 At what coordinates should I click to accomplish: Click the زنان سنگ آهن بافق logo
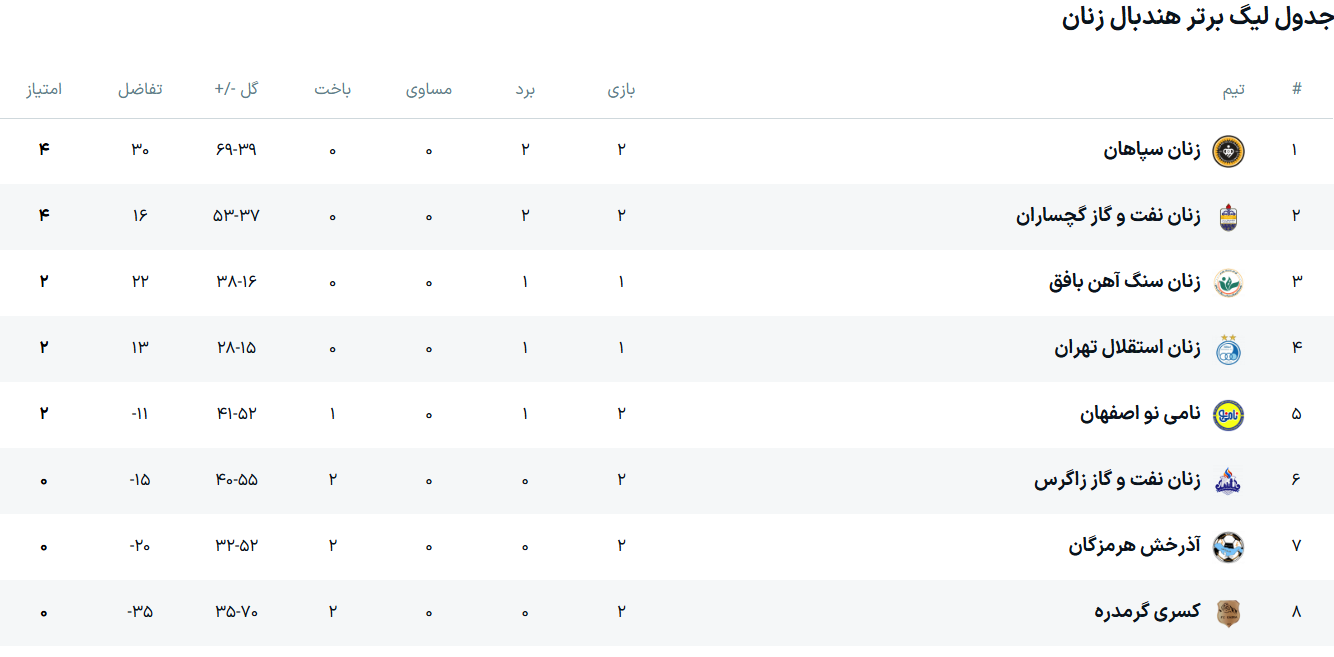[x=1228, y=283]
